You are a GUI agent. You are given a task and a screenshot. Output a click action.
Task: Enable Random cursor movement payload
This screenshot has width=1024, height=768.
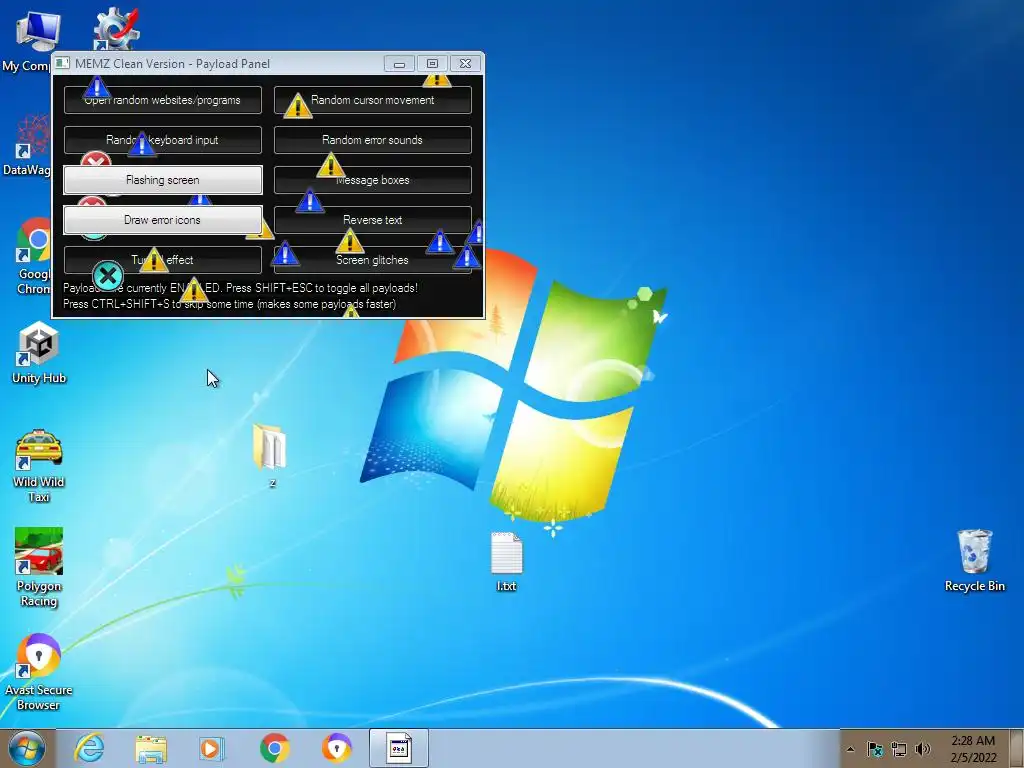372,100
